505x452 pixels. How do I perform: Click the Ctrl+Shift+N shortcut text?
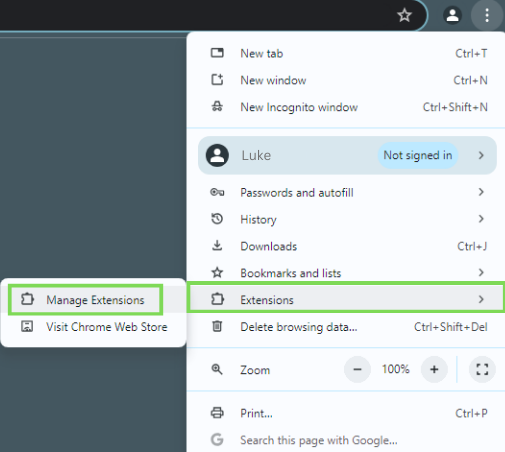click(x=455, y=107)
